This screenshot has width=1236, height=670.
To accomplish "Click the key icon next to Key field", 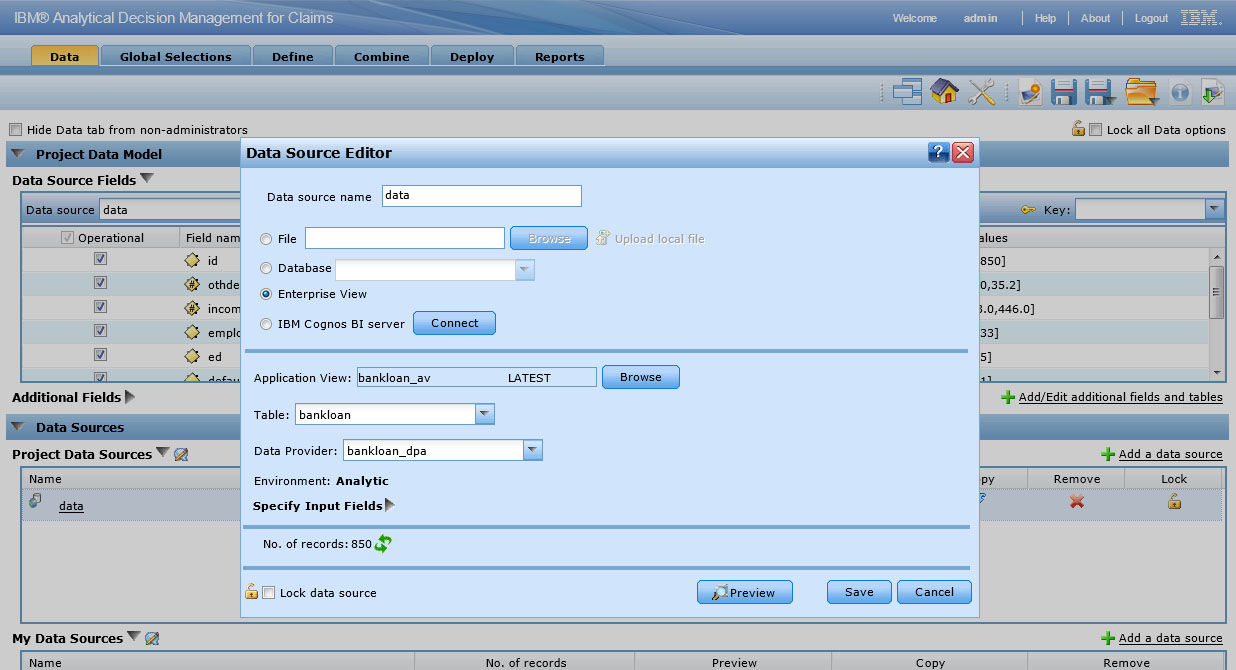I will point(1028,209).
